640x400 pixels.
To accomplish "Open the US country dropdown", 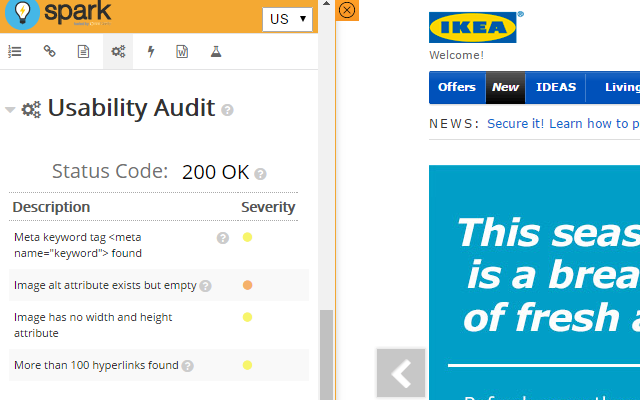I will (x=287, y=20).
